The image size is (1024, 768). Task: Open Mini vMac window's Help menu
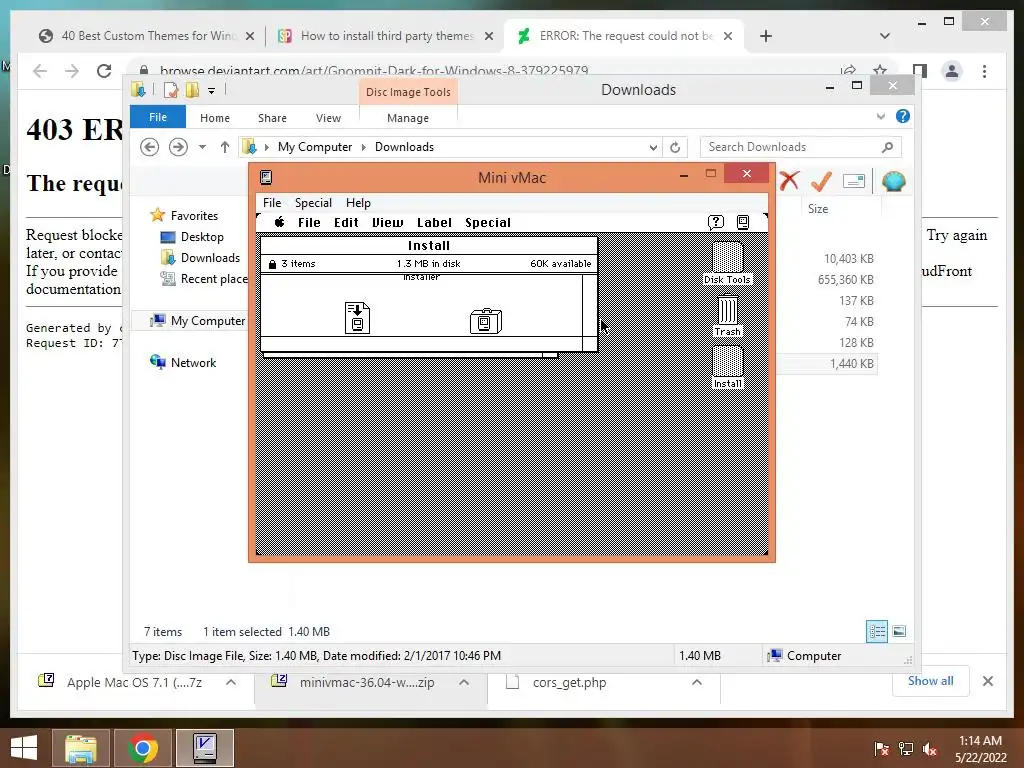[358, 202]
